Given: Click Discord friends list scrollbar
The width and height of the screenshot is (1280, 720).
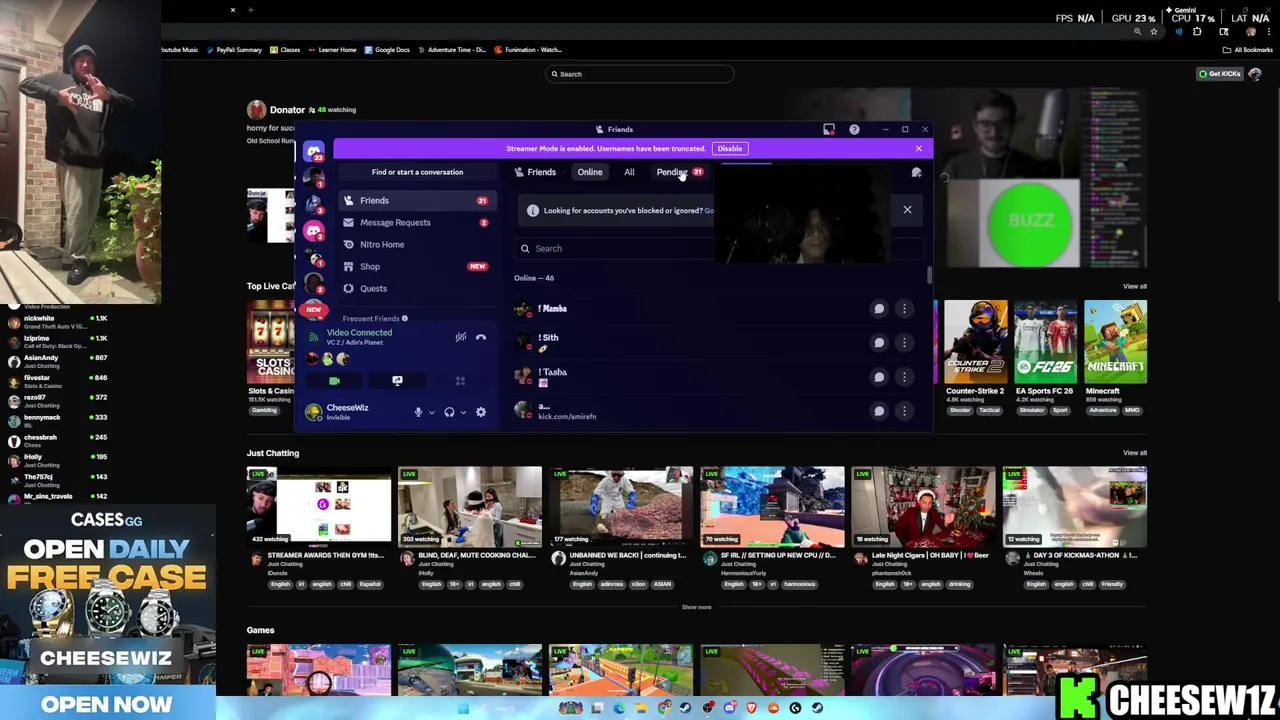Looking at the screenshot, I should pos(929,275).
